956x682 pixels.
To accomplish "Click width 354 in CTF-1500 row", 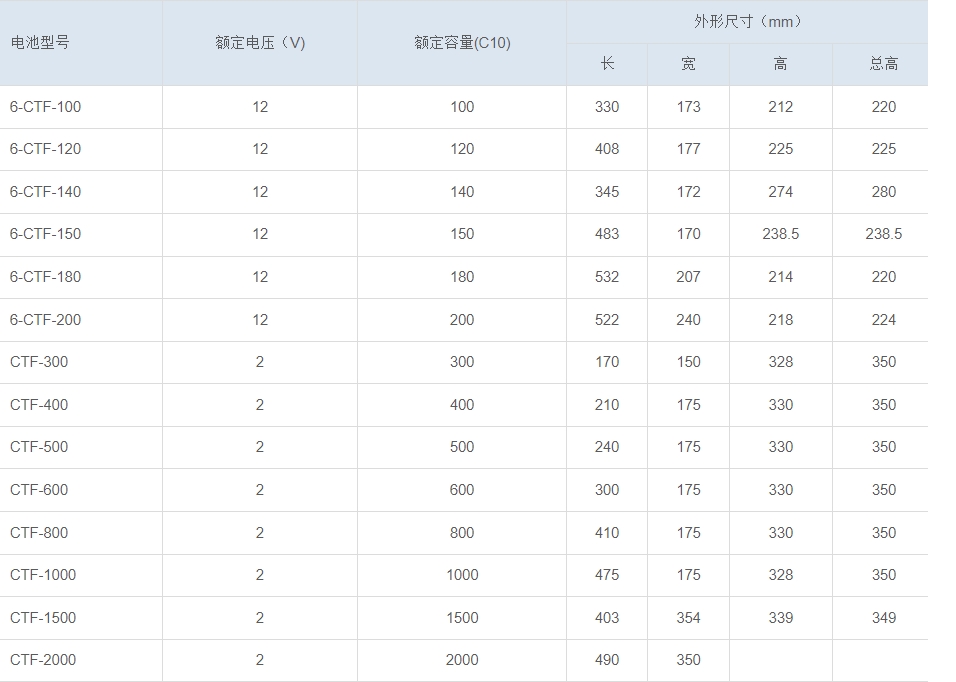I will coord(688,618).
